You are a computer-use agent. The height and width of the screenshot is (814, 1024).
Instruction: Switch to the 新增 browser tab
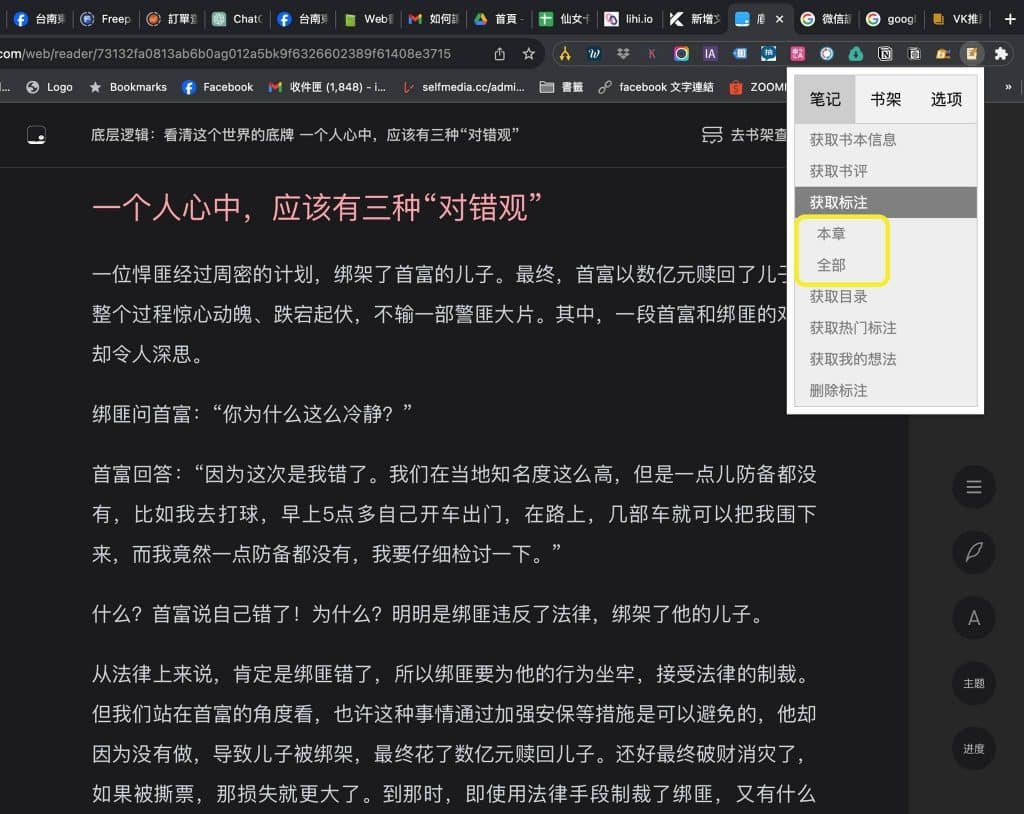695,19
